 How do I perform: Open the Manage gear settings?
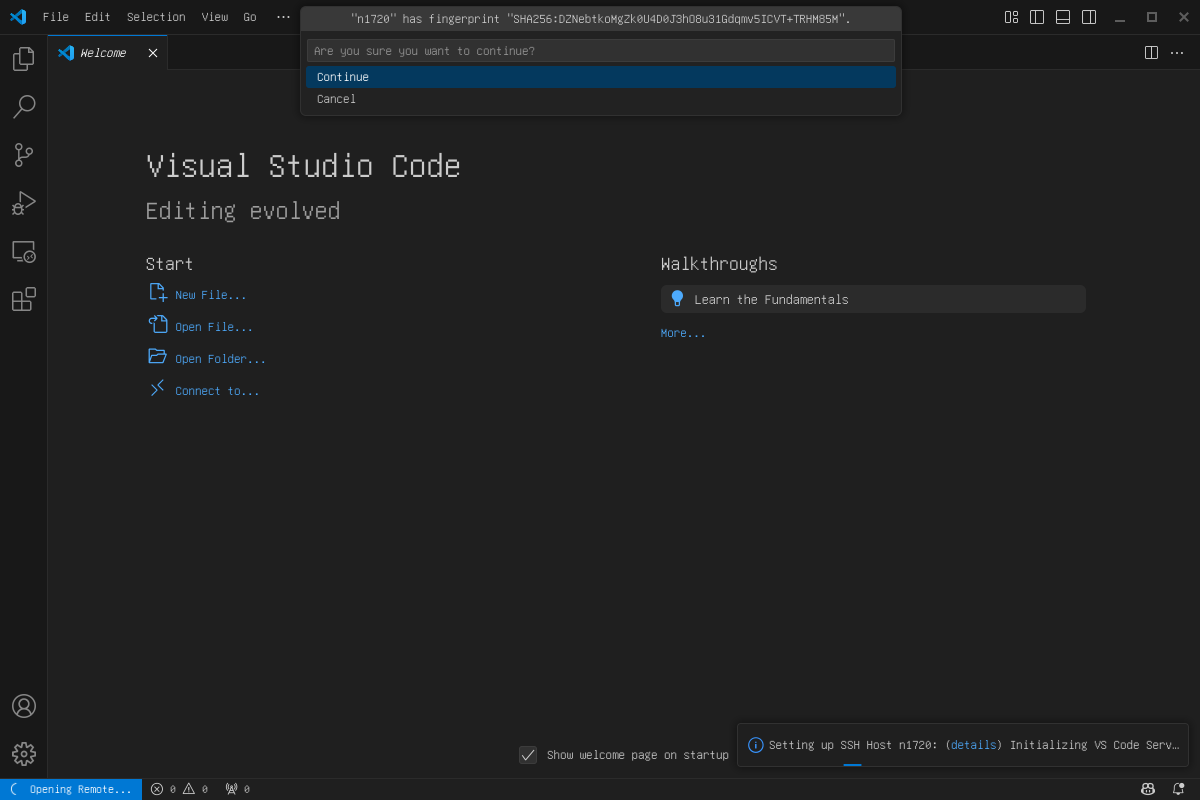coord(24,754)
